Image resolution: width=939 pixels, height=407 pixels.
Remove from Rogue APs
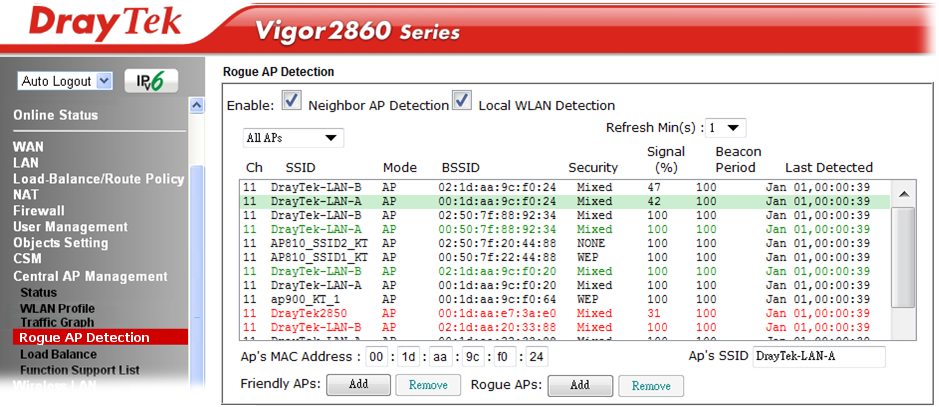click(x=651, y=385)
